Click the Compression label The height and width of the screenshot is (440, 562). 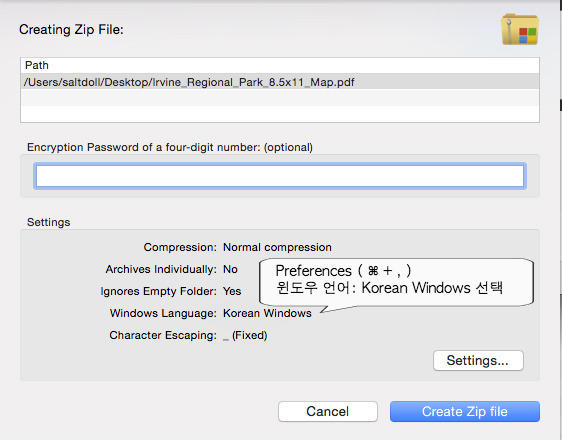pos(180,247)
